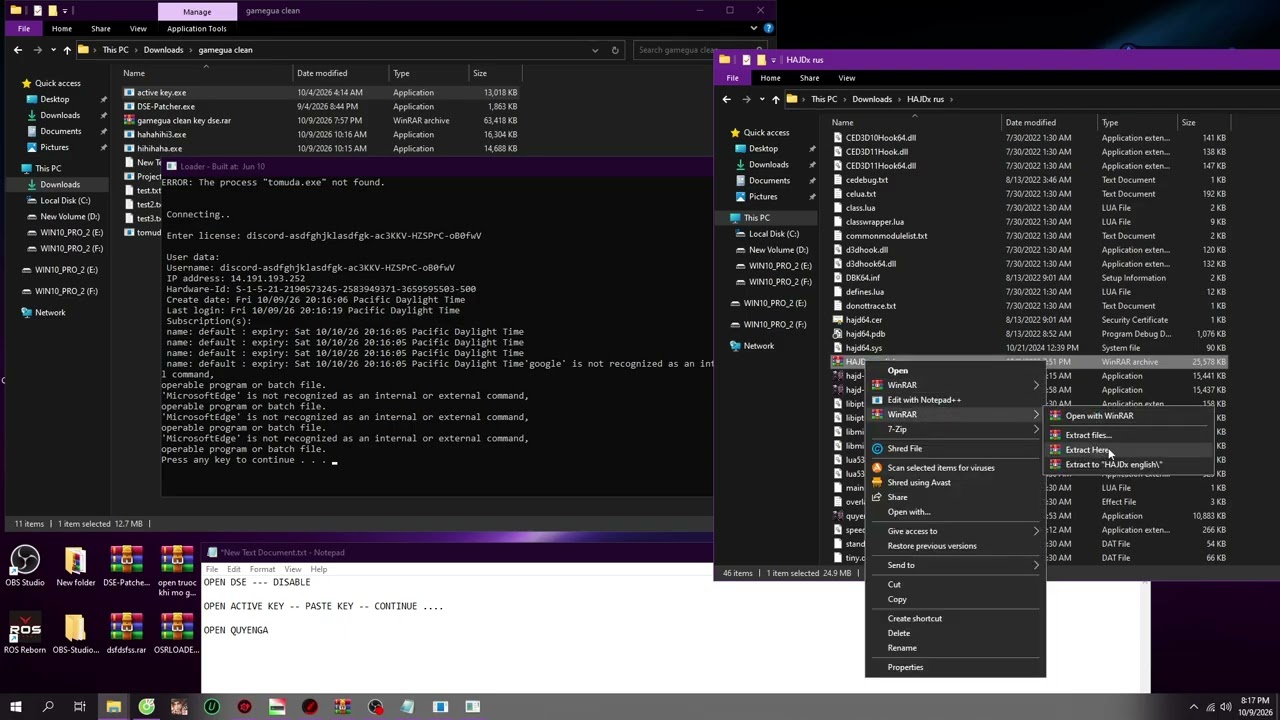Open address history dropdown in gamegua clean
Screen dimensions: 1280x720
coord(595,50)
